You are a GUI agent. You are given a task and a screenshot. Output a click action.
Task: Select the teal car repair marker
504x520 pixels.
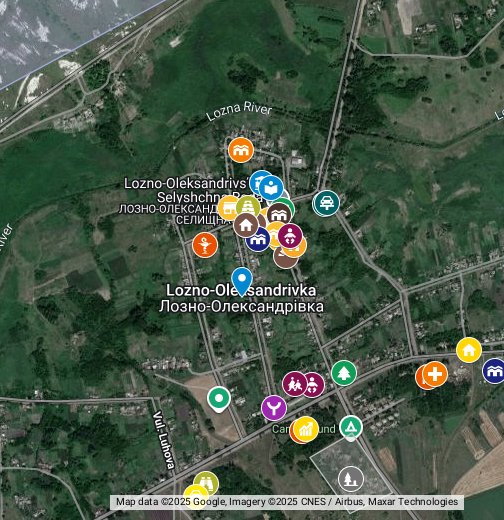point(327,203)
